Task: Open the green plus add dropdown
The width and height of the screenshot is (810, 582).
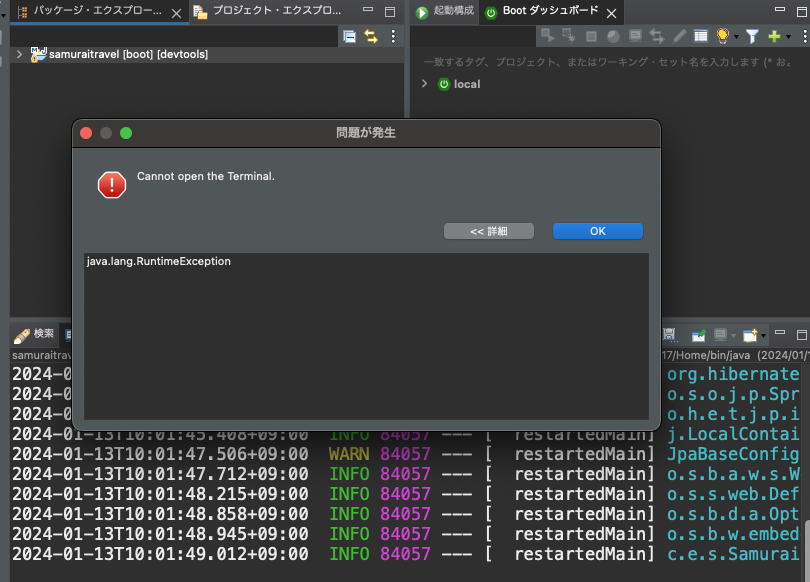Action: pyautogui.click(x=777, y=36)
